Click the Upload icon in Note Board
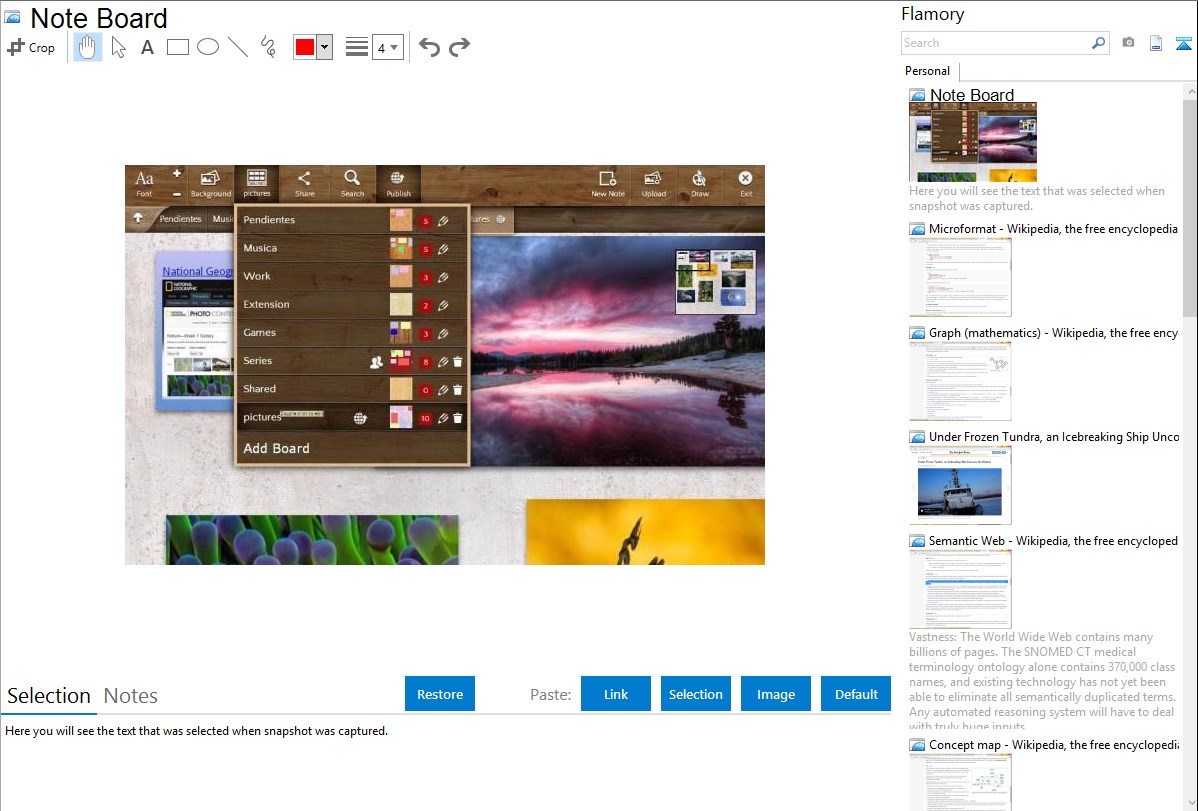The image size is (1198, 811). coord(653,183)
